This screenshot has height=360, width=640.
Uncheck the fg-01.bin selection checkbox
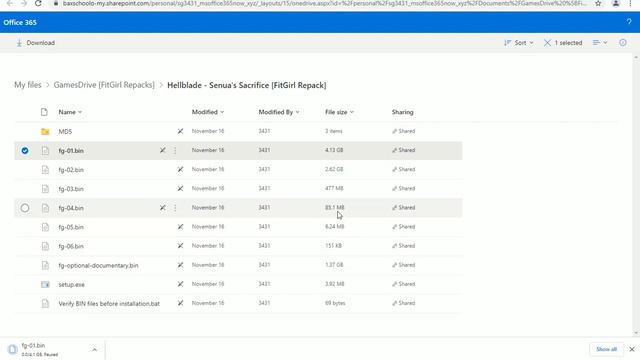(x=25, y=151)
